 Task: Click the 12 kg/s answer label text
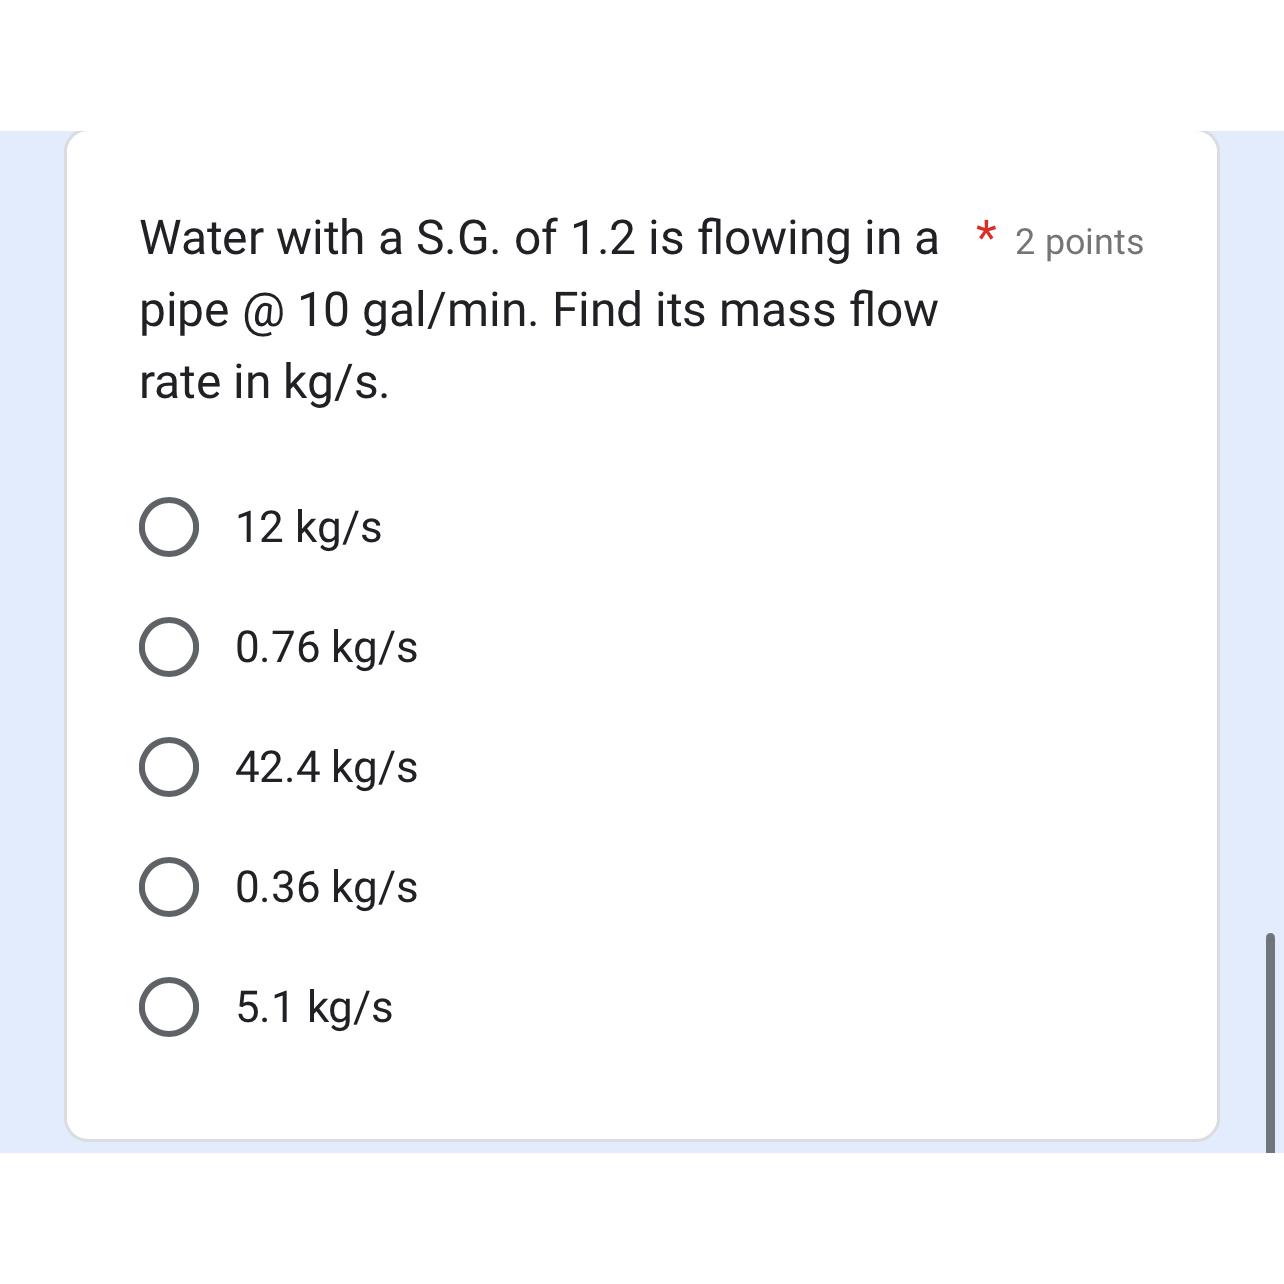[x=308, y=528]
